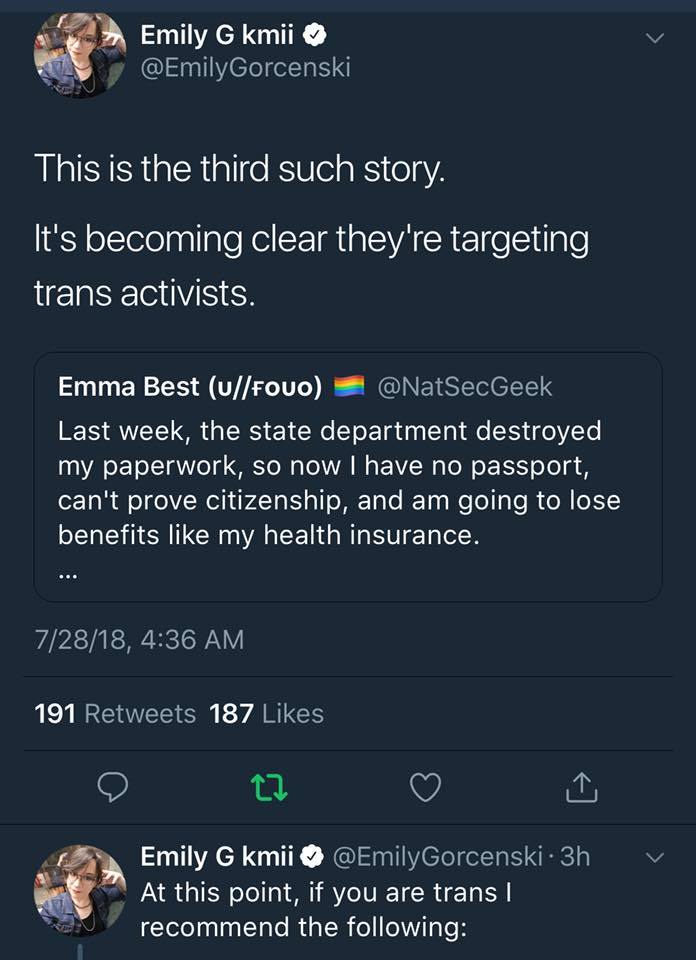Tap the 7/28/18, 4:36 AM timestamp
This screenshot has width=696, height=960.
click(x=139, y=639)
